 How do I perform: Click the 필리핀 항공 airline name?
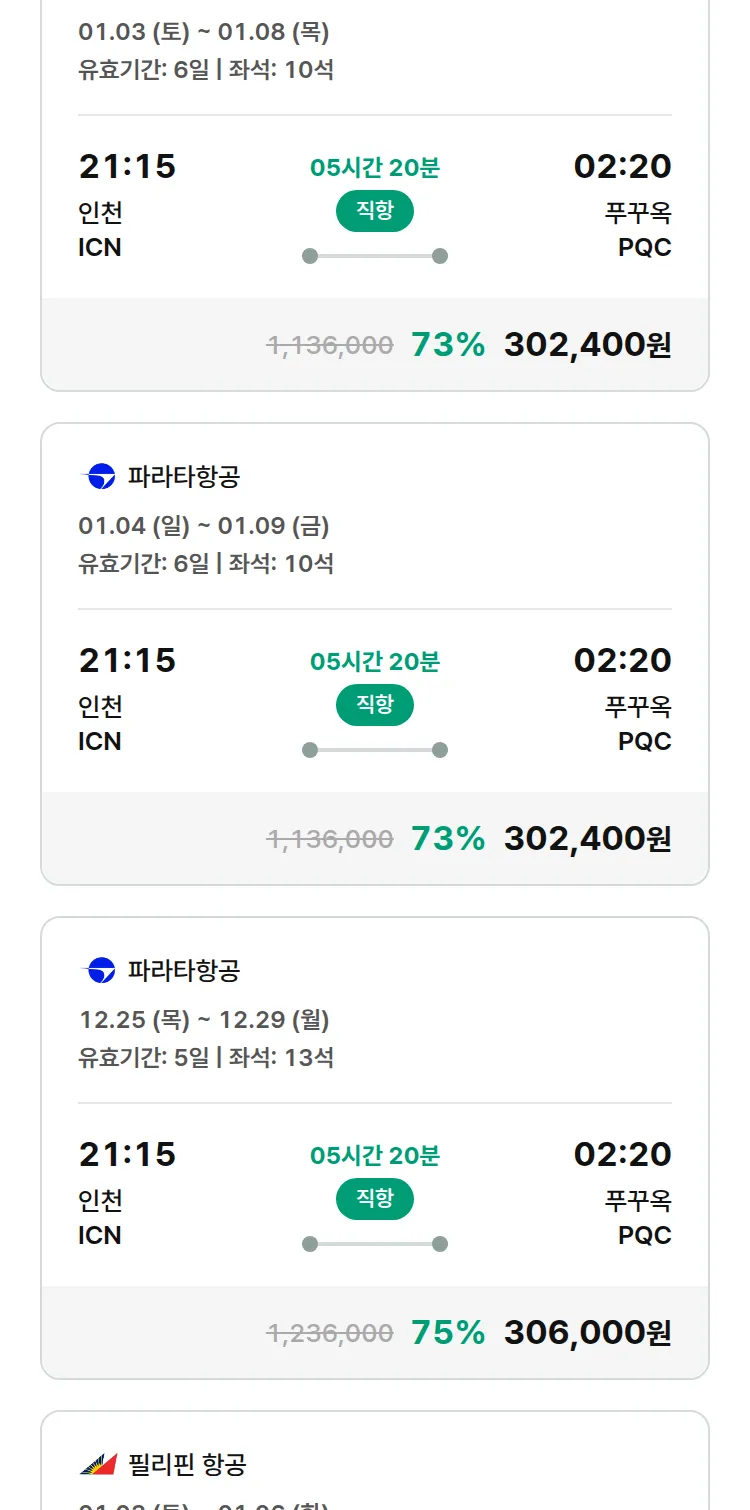point(187,1465)
